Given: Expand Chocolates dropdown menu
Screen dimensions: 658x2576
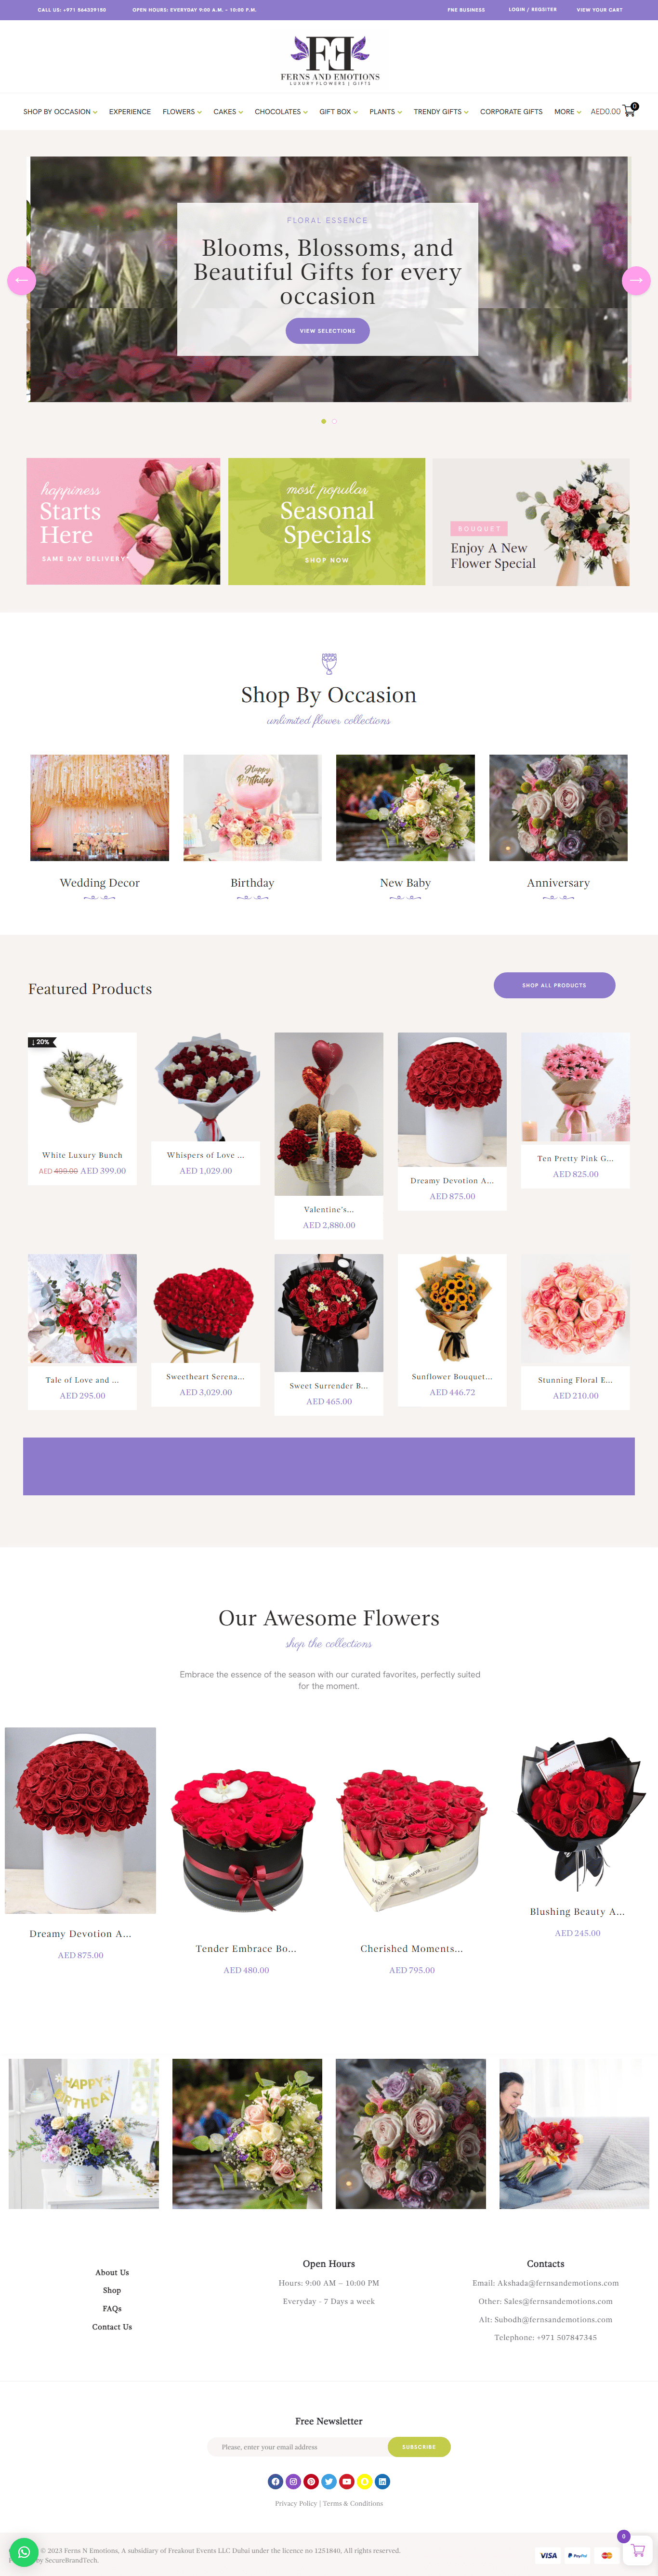Looking at the screenshot, I should 281,112.
